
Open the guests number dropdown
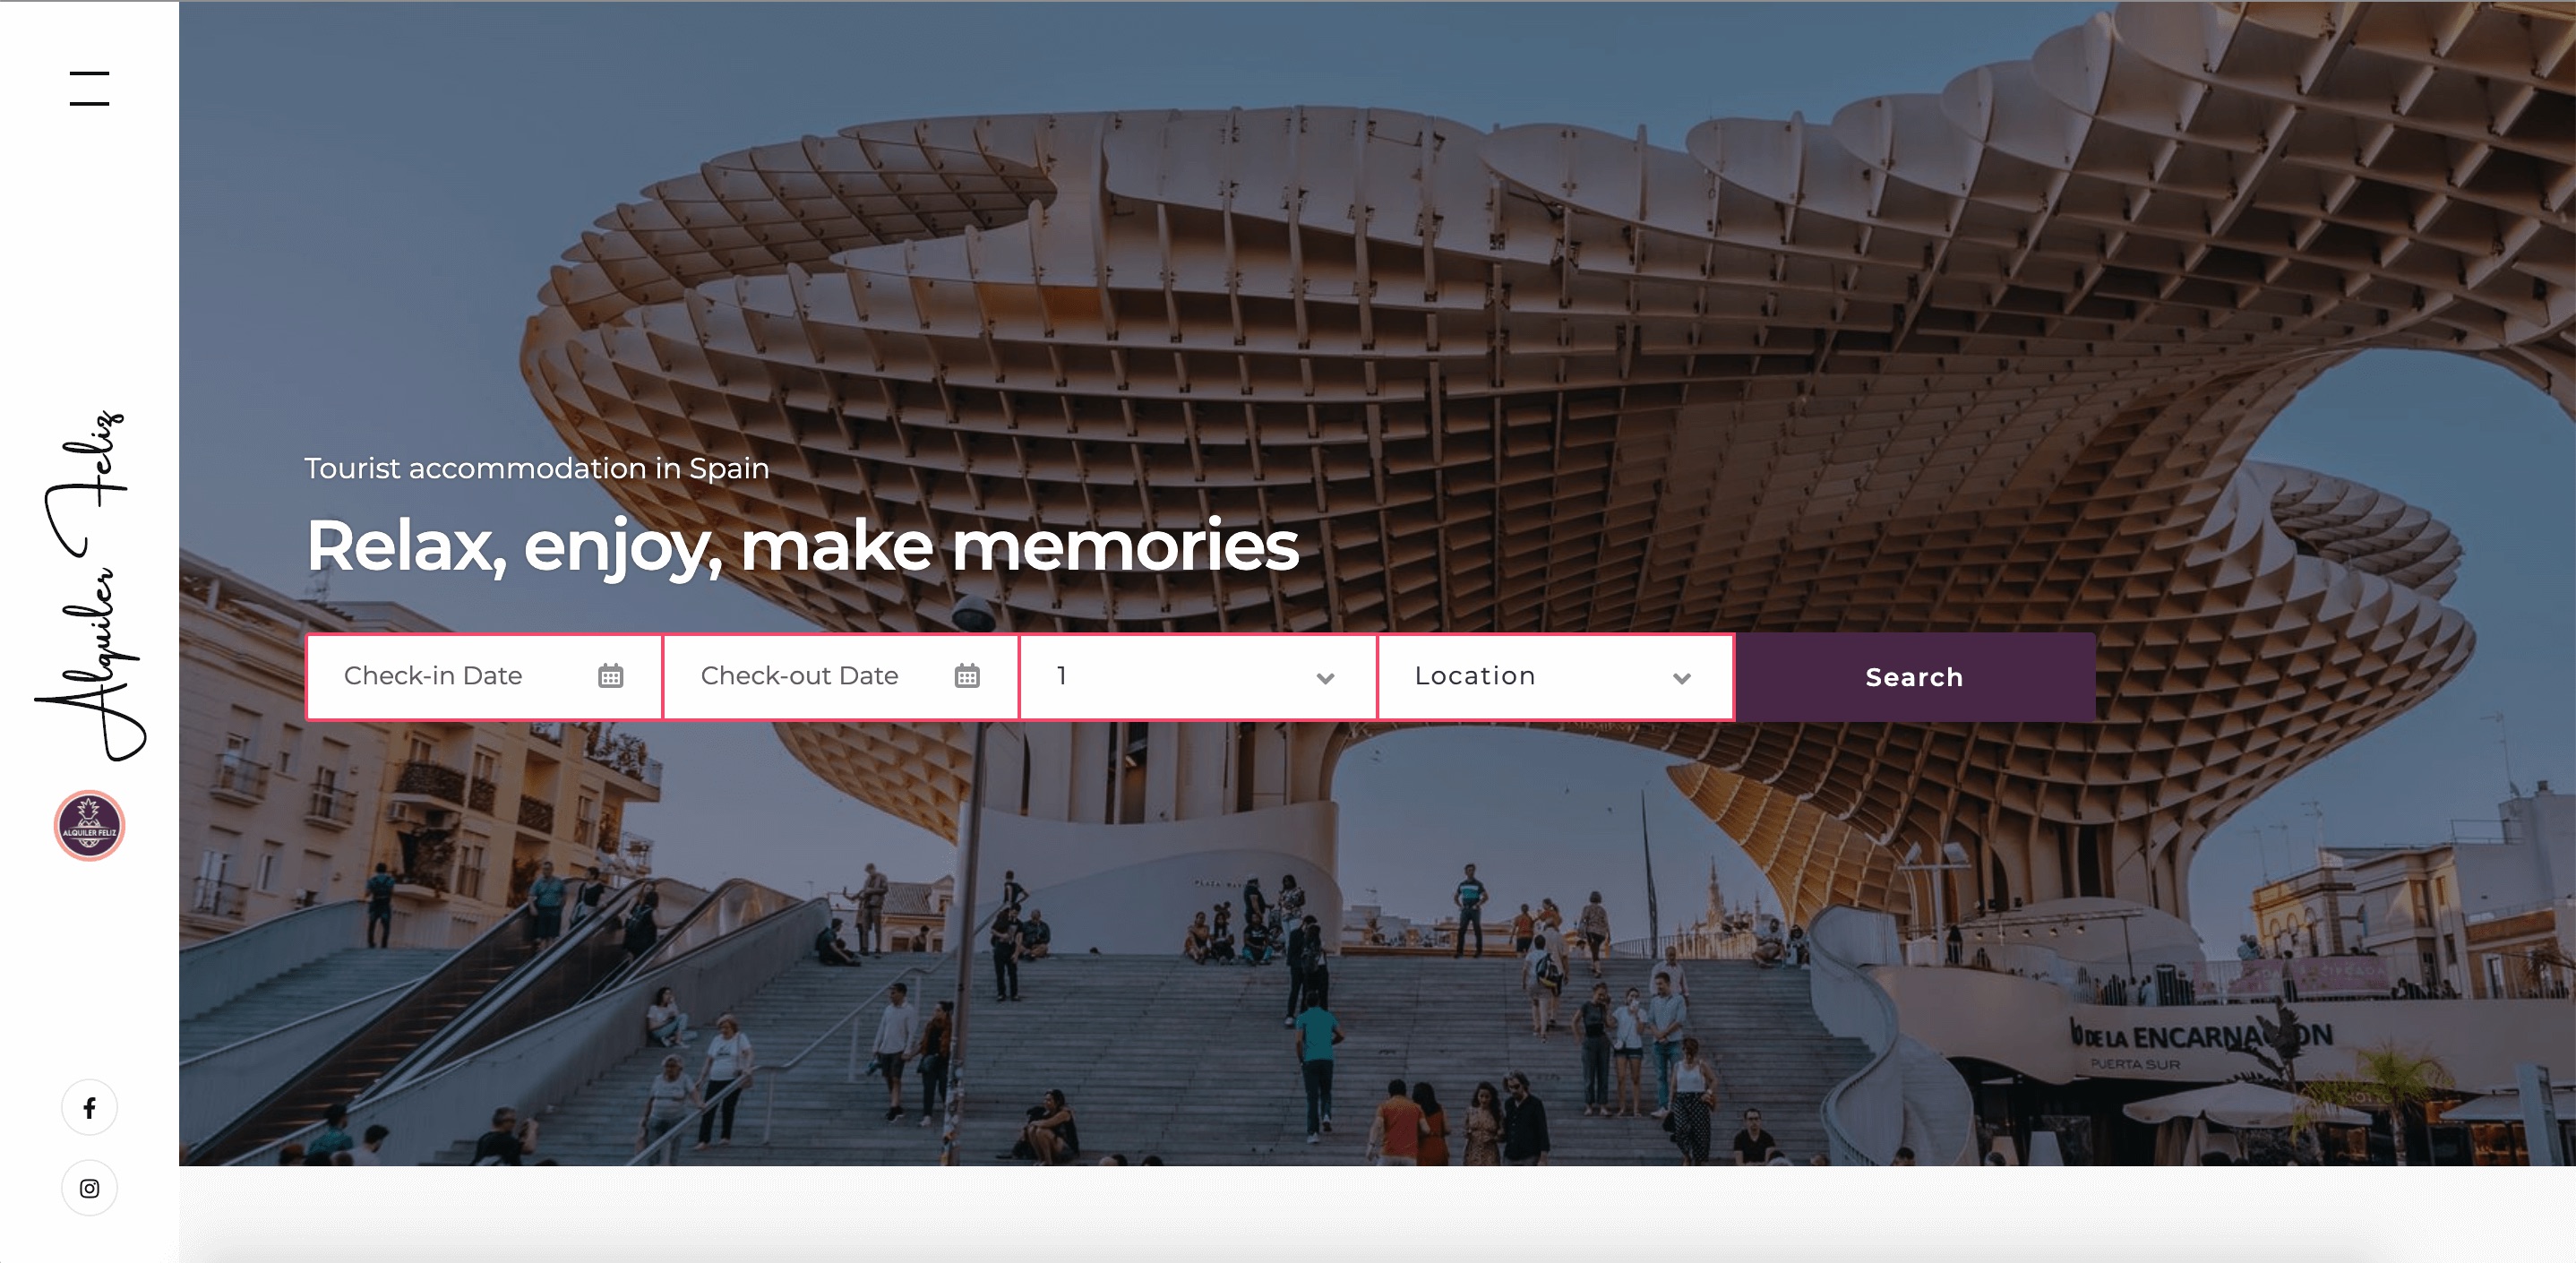point(1198,677)
